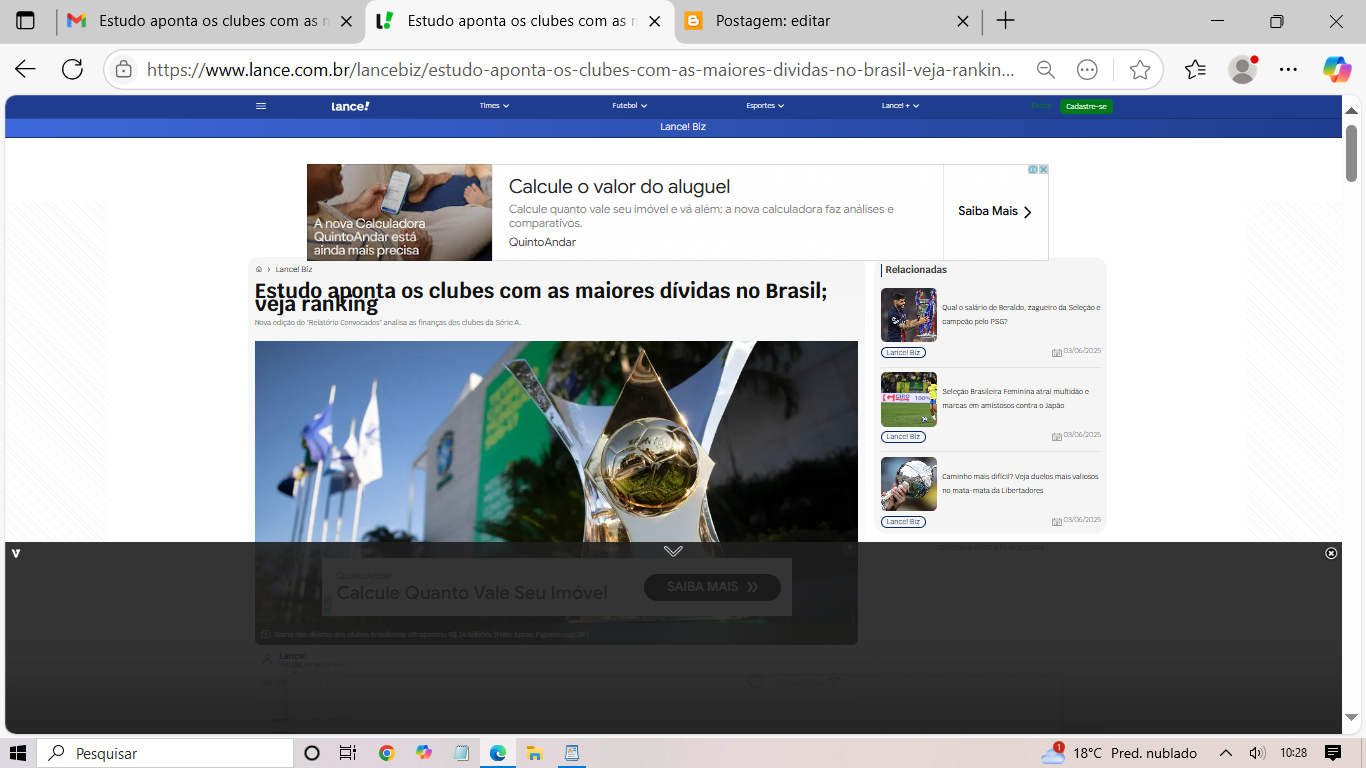Viewport: 1366px width, 768px height.
Task: Collapse the overlay ad with chevron
Action: (673, 551)
